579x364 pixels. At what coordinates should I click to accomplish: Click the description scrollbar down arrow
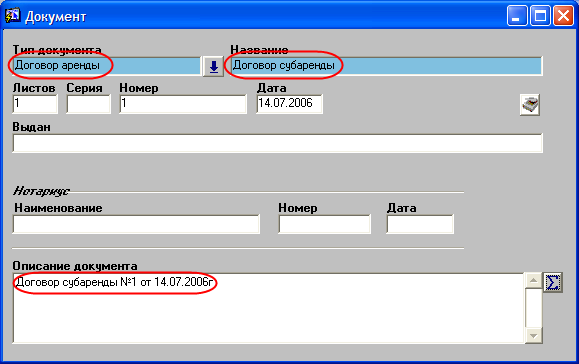click(x=534, y=336)
